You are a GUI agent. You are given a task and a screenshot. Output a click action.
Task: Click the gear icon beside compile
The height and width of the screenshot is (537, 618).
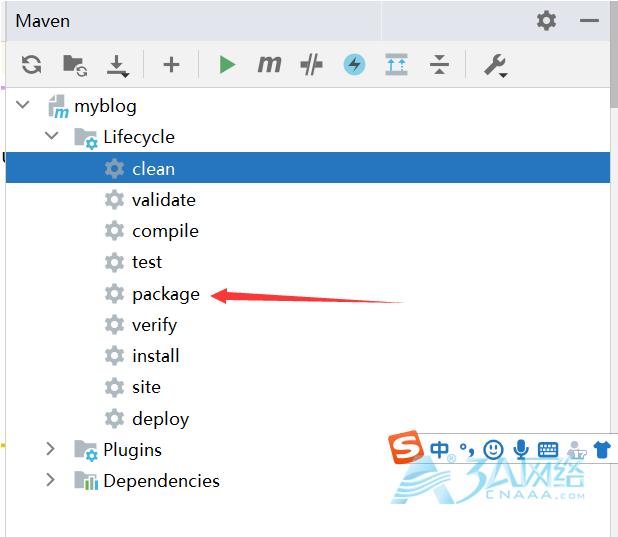coord(114,231)
